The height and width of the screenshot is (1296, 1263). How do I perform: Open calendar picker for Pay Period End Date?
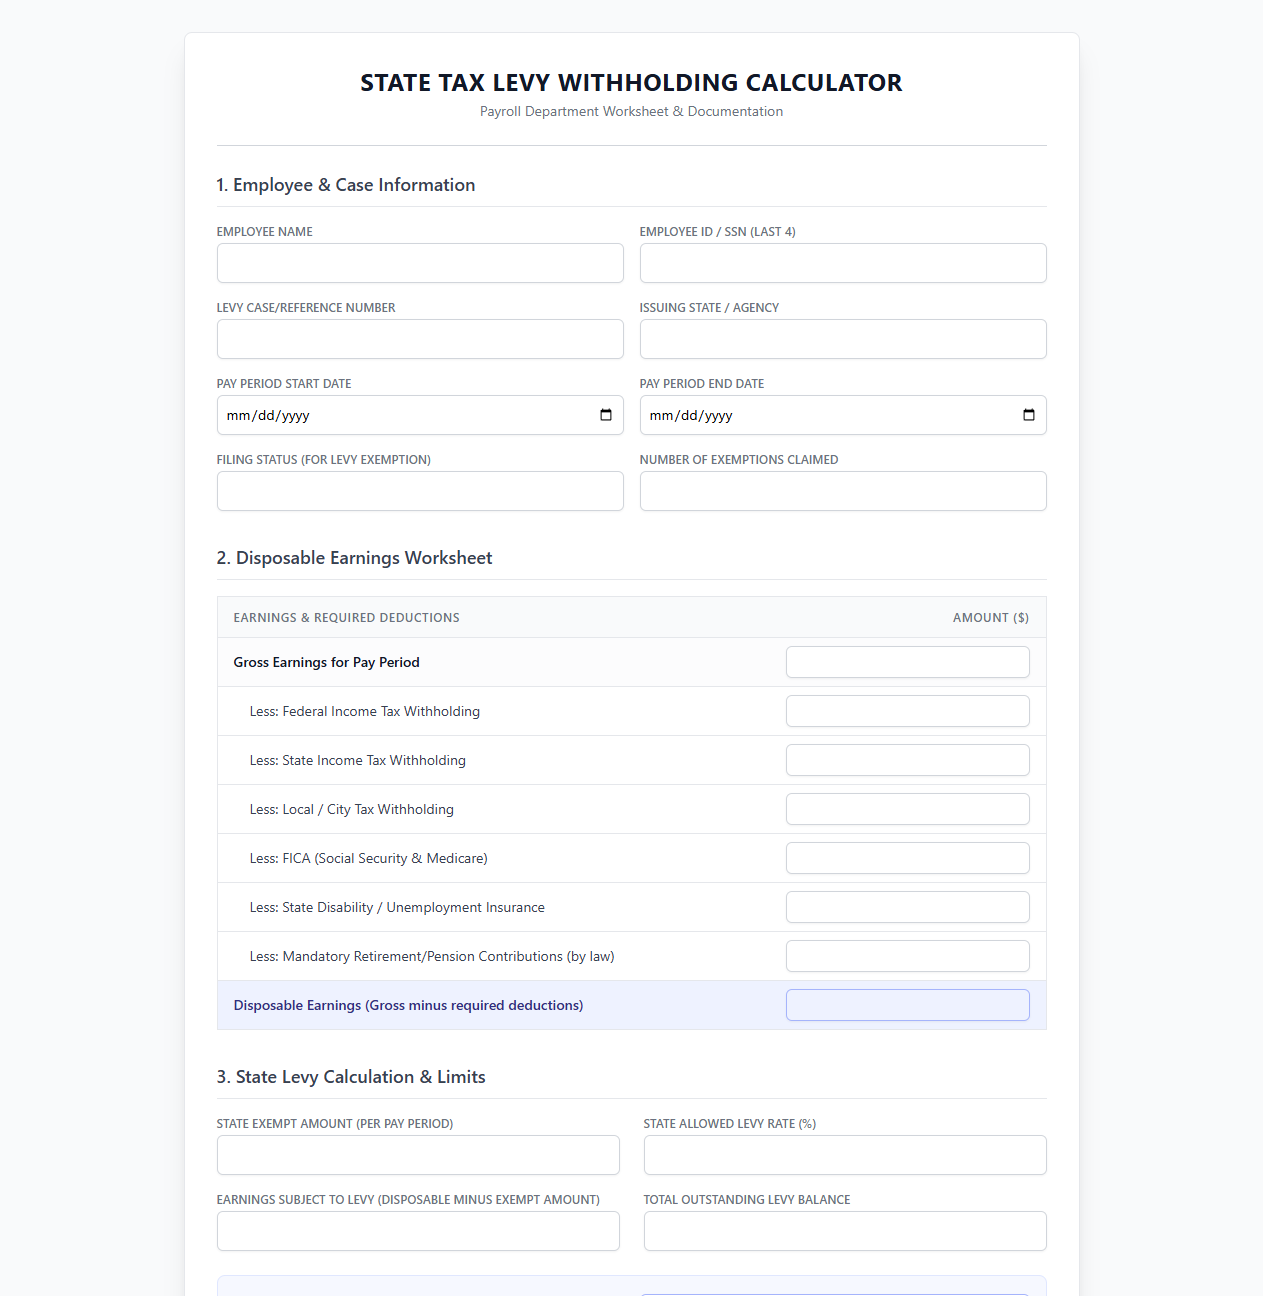1029,415
